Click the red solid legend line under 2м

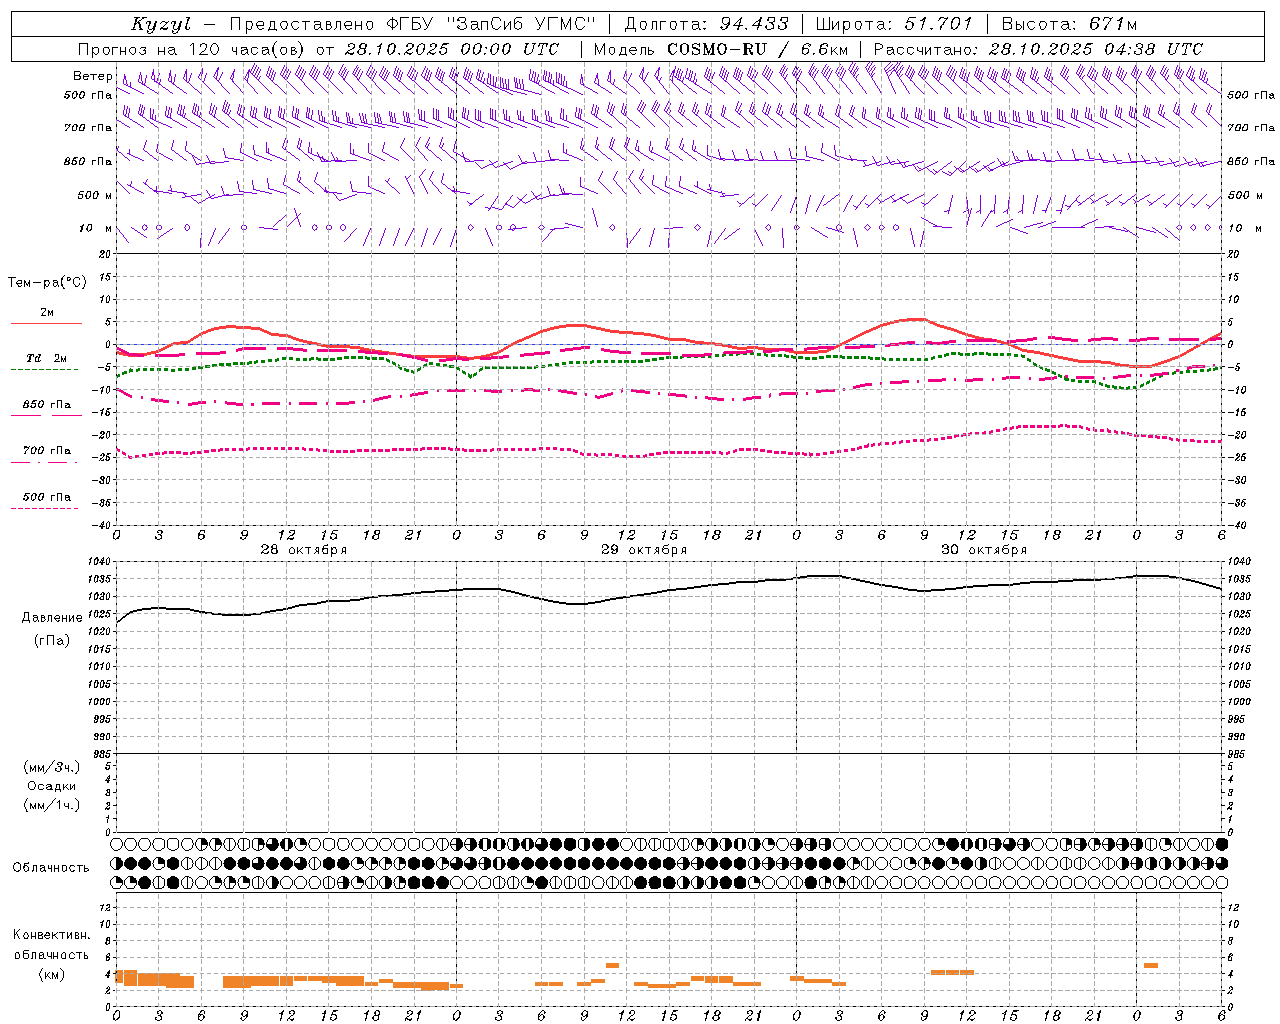tap(46, 323)
